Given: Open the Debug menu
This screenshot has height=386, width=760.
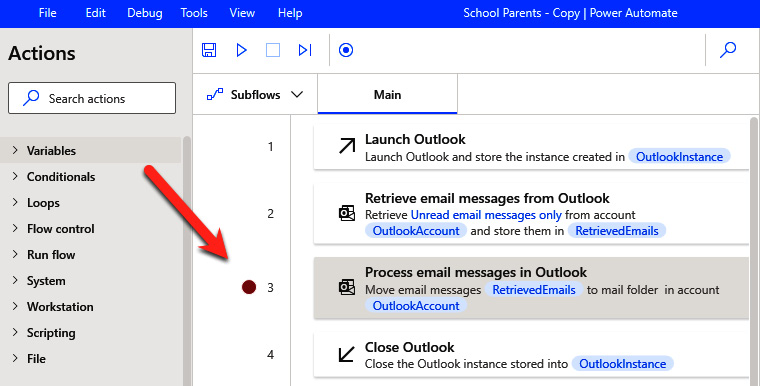Looking at the screenshot, I should point(144,13).
